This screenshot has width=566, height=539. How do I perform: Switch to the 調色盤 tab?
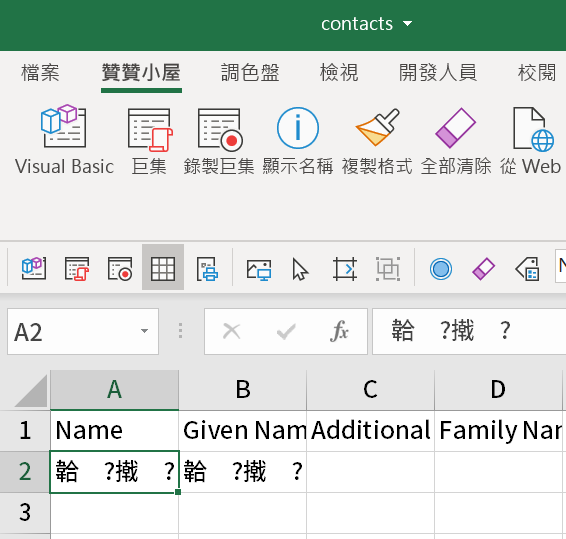pyautogui.click(x=250, y=73)
